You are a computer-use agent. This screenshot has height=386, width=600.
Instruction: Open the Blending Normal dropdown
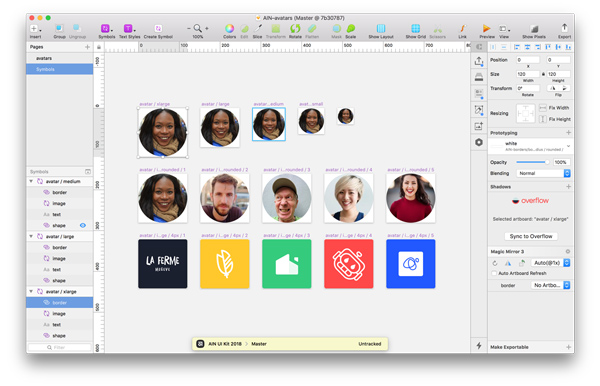[543, 173]
